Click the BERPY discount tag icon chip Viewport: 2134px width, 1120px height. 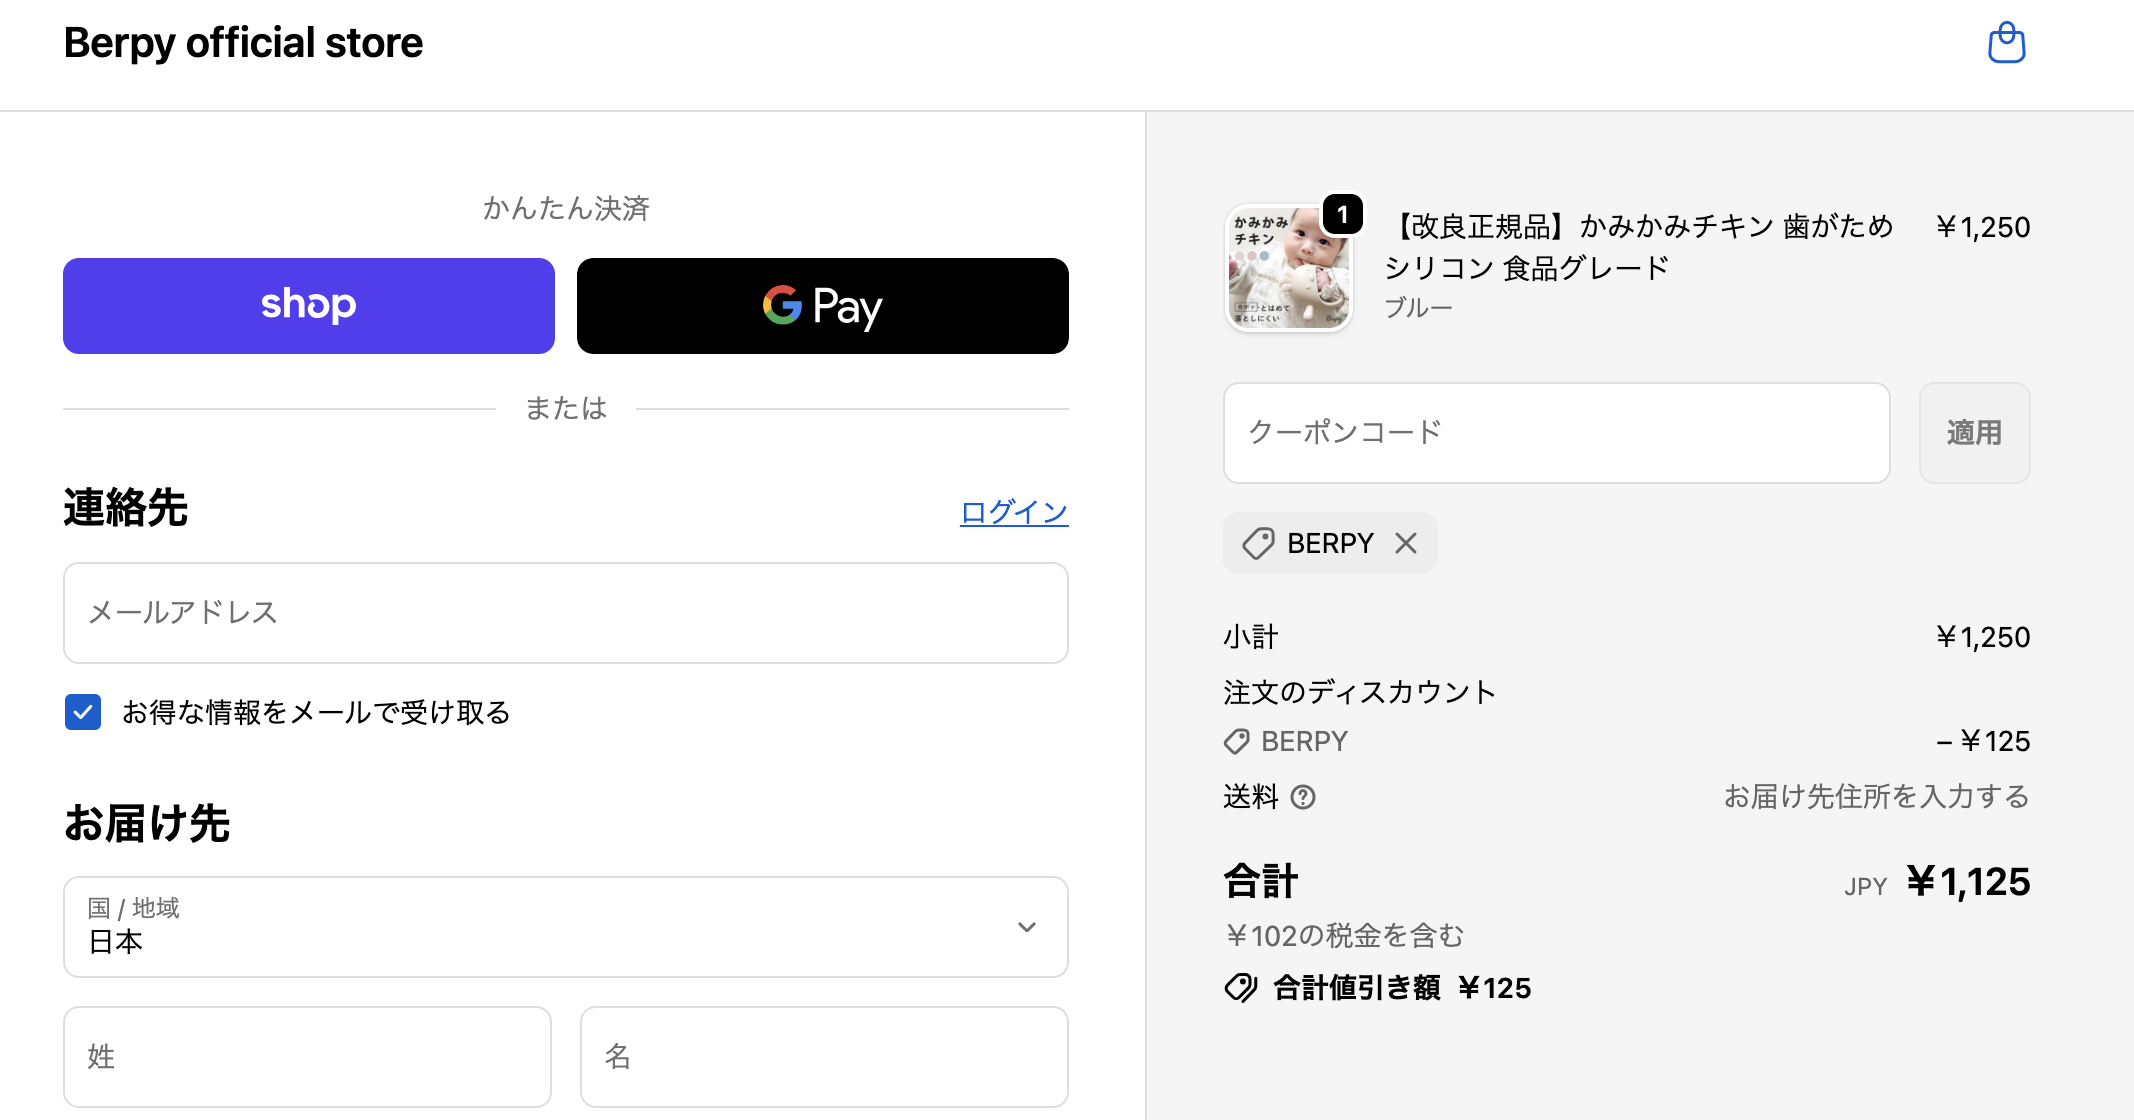tap(1258, 543)
